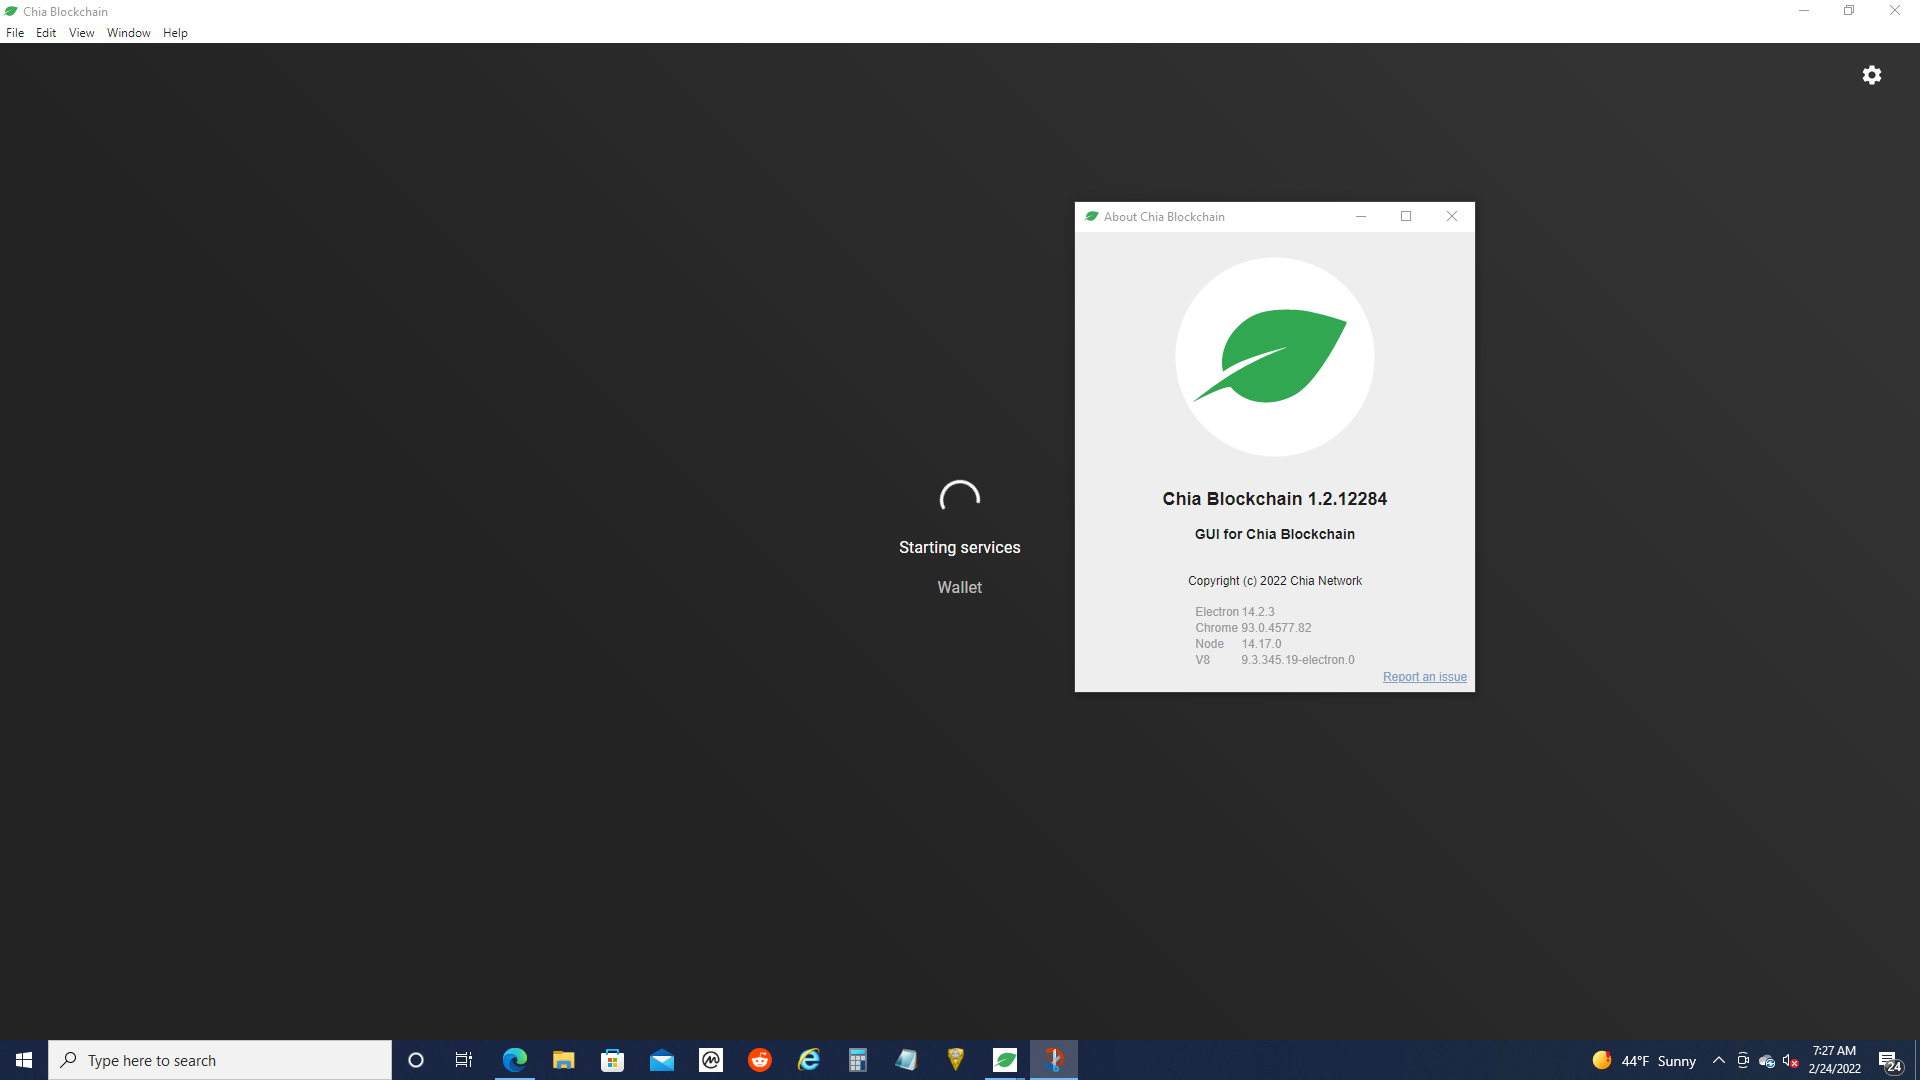Screen dimensions: 1920x1080
Task: Open the clock showing 7:27 AM
Action: (1834, 1060)
